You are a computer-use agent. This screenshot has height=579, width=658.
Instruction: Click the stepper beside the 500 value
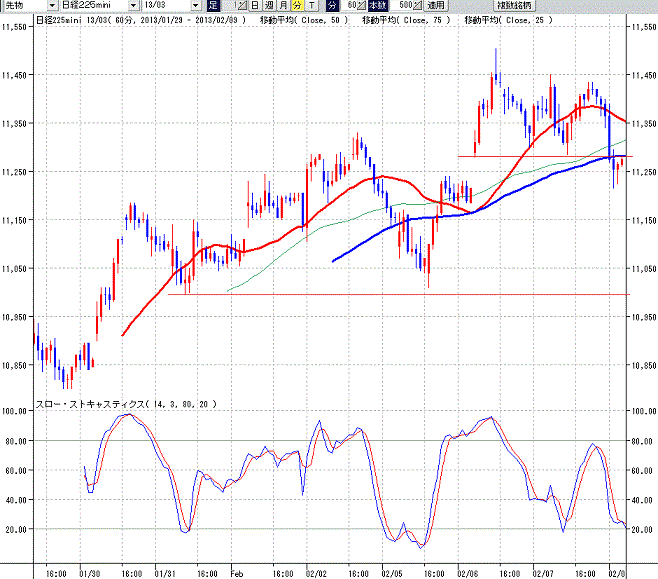point(418,5)
